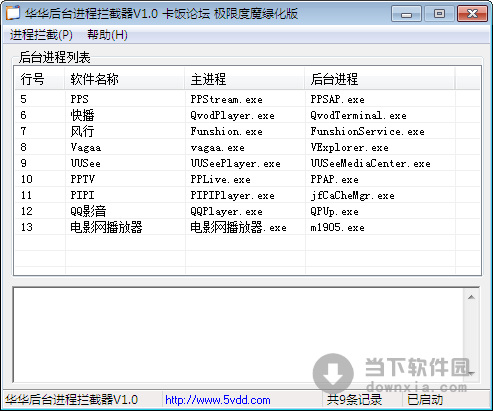Click row number 11 cell
493x411 pixels.
point(26,195)
